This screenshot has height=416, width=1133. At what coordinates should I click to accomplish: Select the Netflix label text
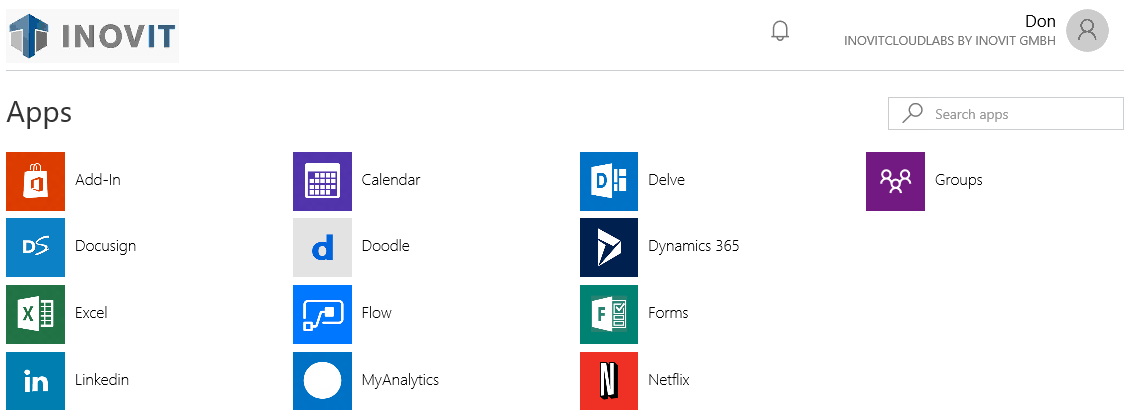[x=669, y=380]
